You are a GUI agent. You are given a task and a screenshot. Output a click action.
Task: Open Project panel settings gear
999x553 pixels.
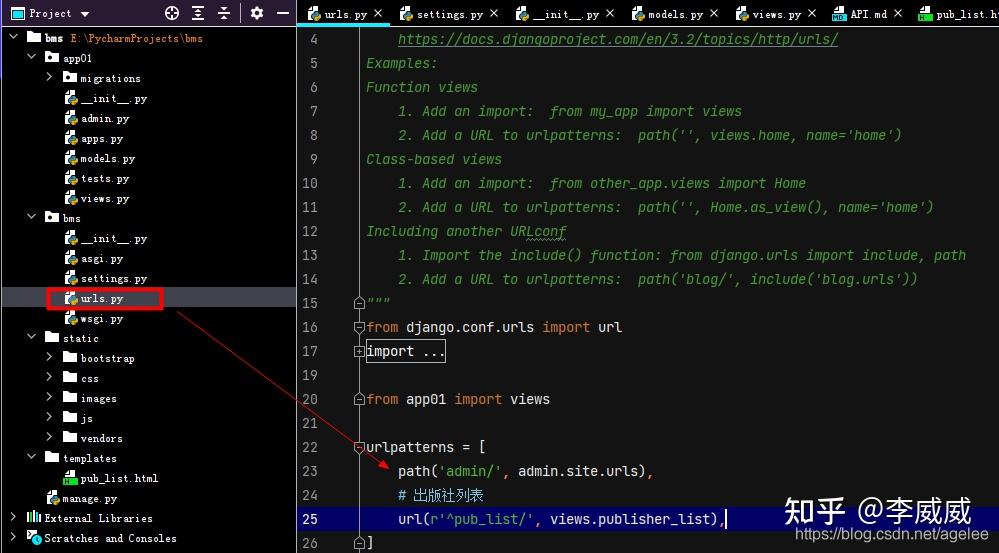point(257,13)
